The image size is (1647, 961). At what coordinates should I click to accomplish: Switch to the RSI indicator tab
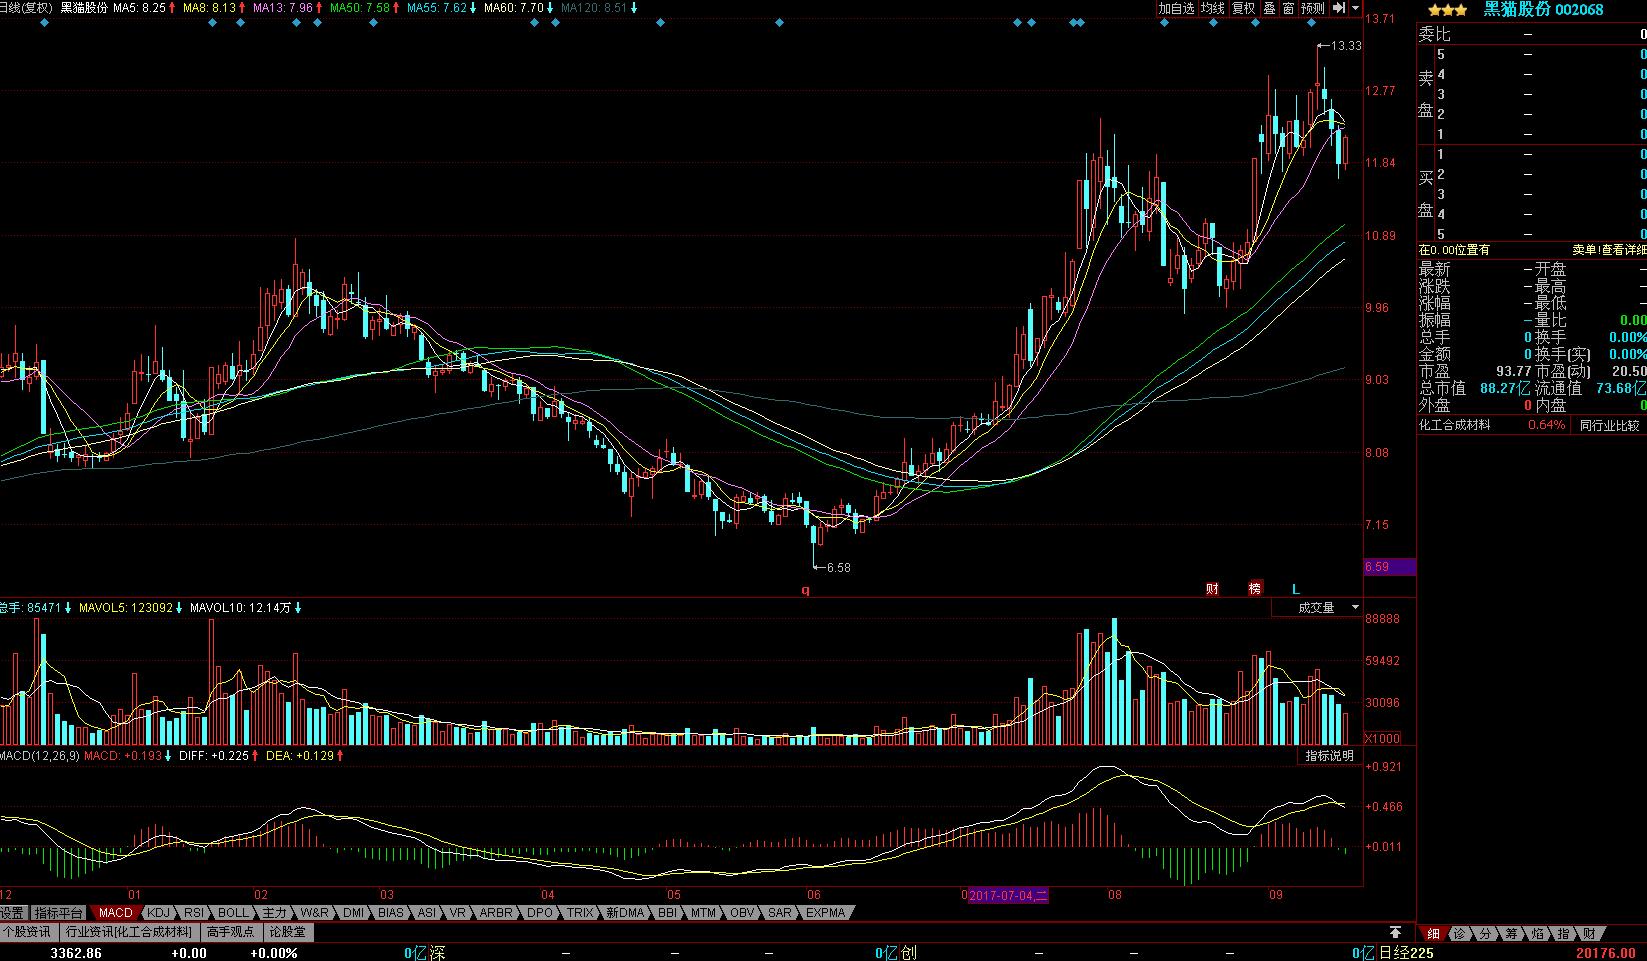click(x=194, y=913)
